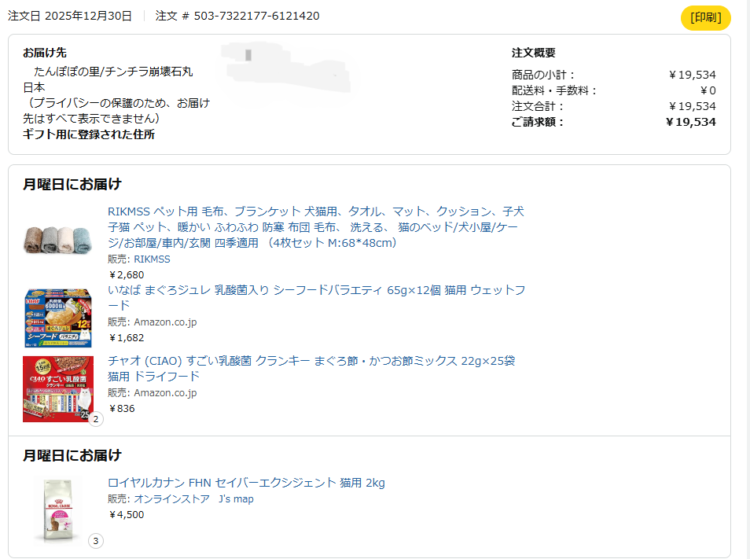Click the CIAO クランキー product image
750x559 pixels.
coord(57,388)
